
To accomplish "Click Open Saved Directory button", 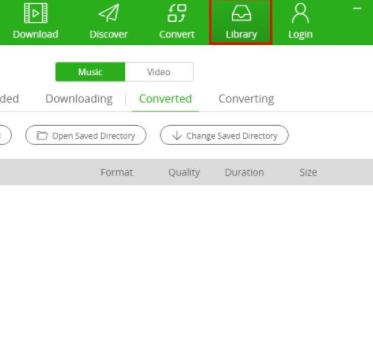I will pos(86,135).
